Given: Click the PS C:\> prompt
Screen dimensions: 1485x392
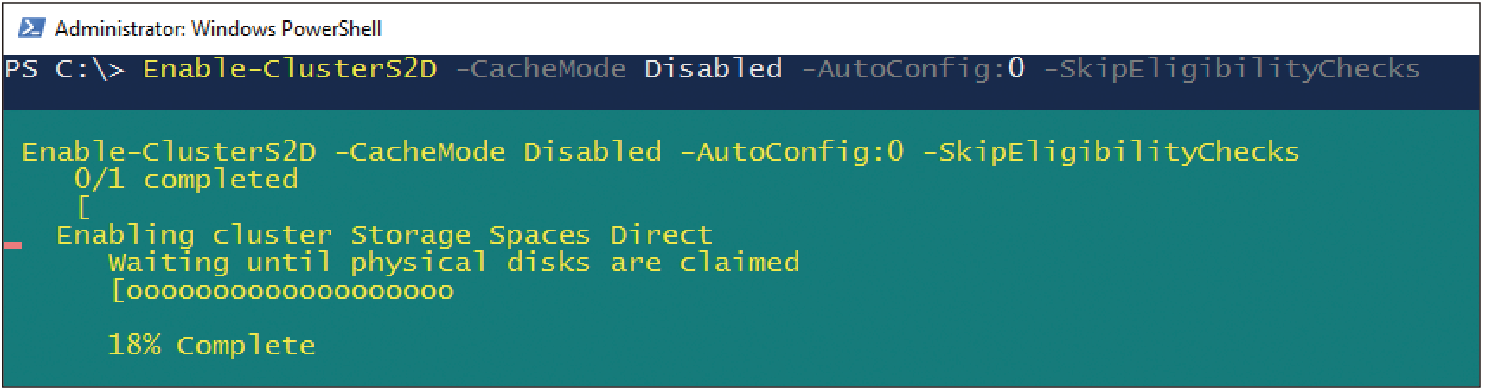Looking at the screenshot, I should click(x=65, y=69).
